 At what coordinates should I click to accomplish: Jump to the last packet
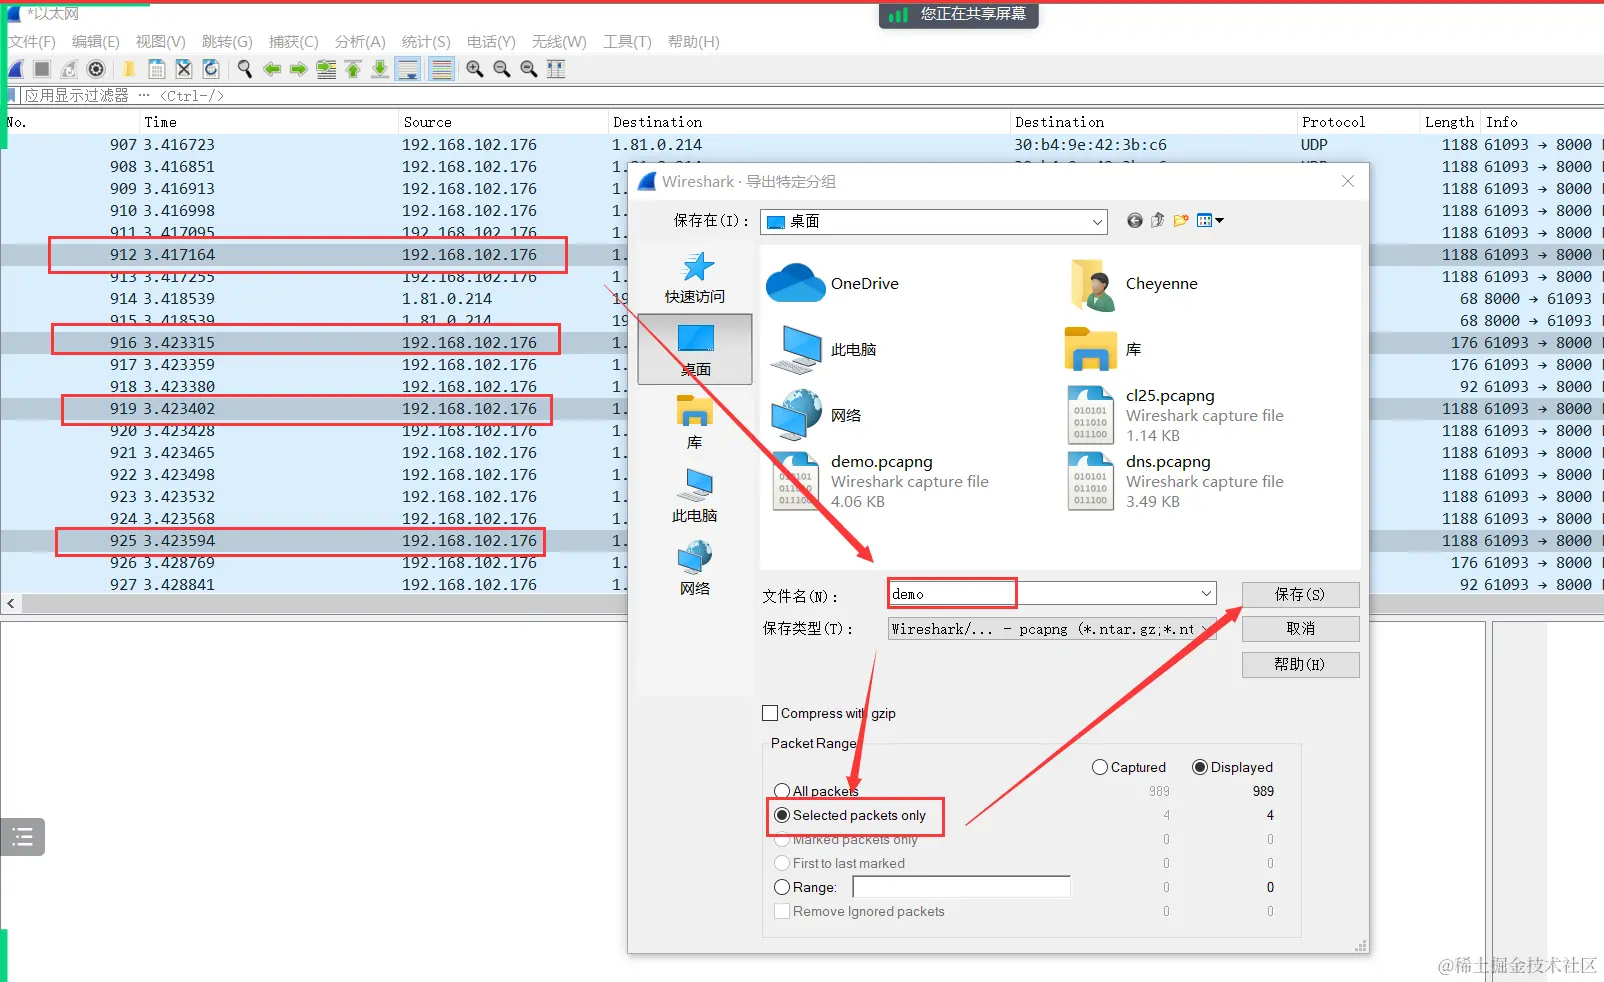[x=380, y=69]
